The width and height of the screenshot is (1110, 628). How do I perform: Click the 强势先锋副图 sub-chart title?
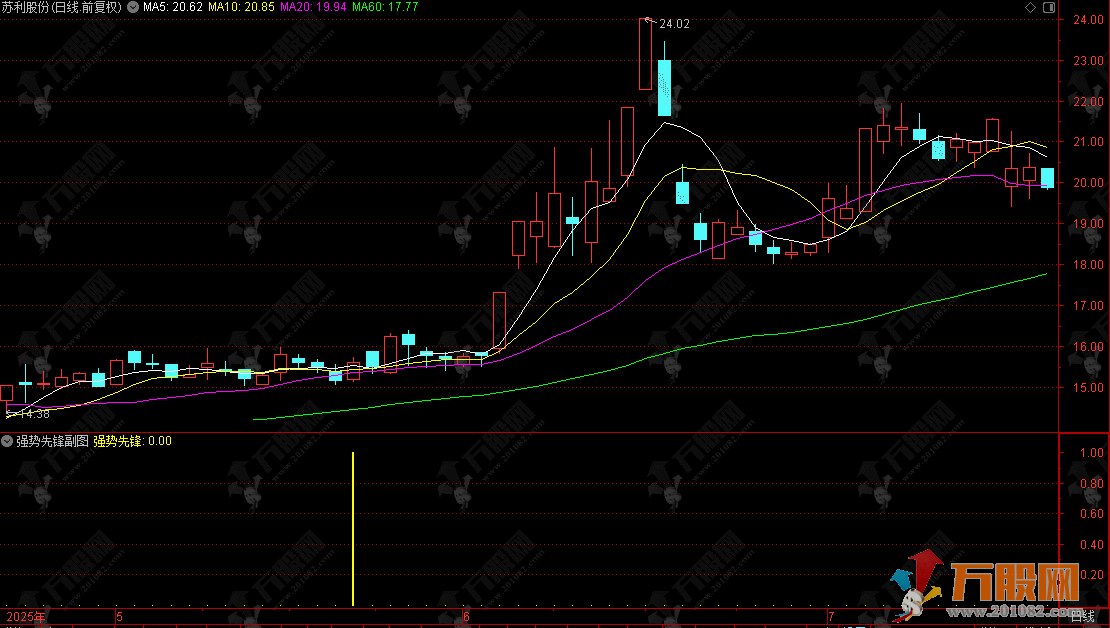(x=52, y=440)
